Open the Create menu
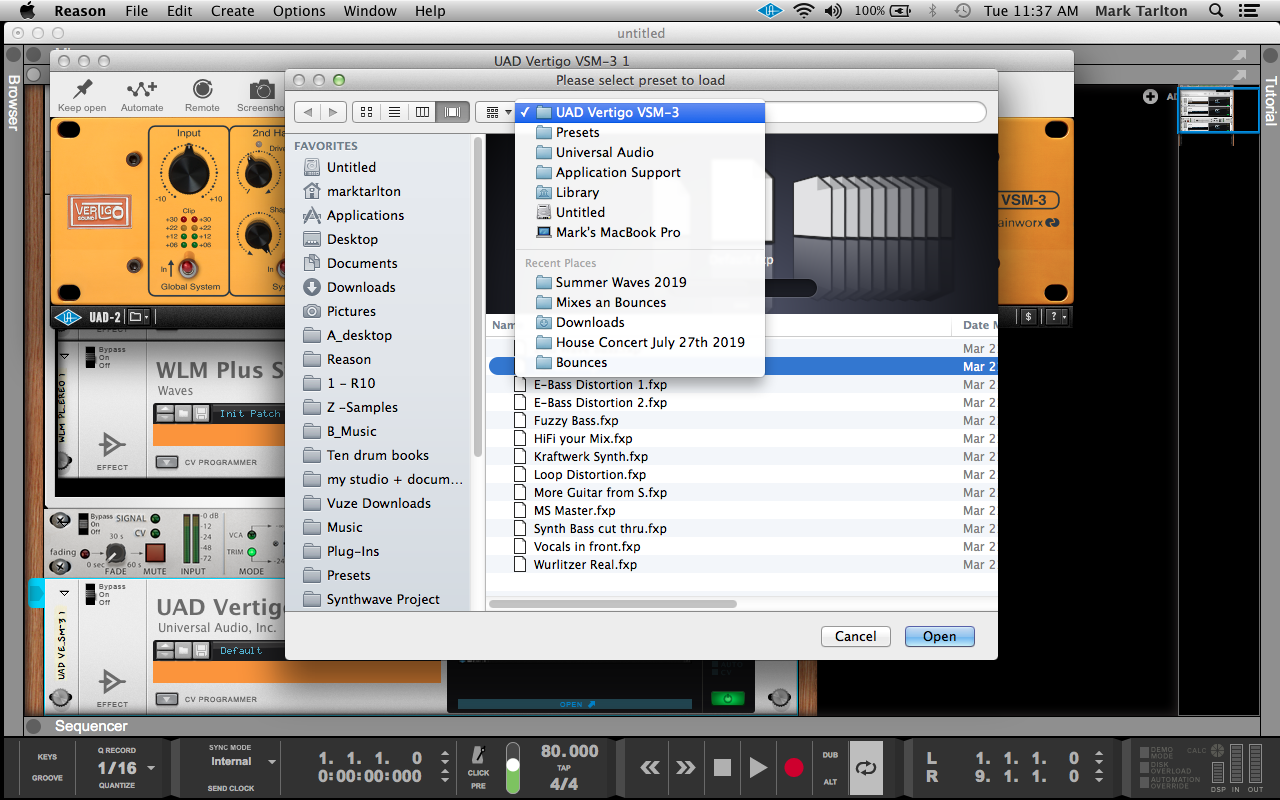Screen dimensions: 1280x800 pos(232,11)
